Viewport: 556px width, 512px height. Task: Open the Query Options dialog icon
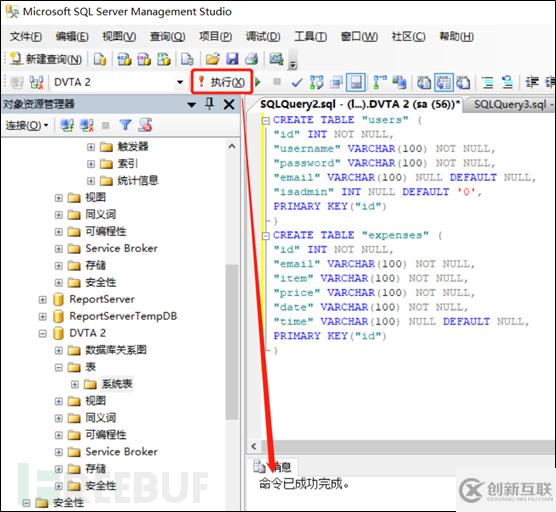336,83
